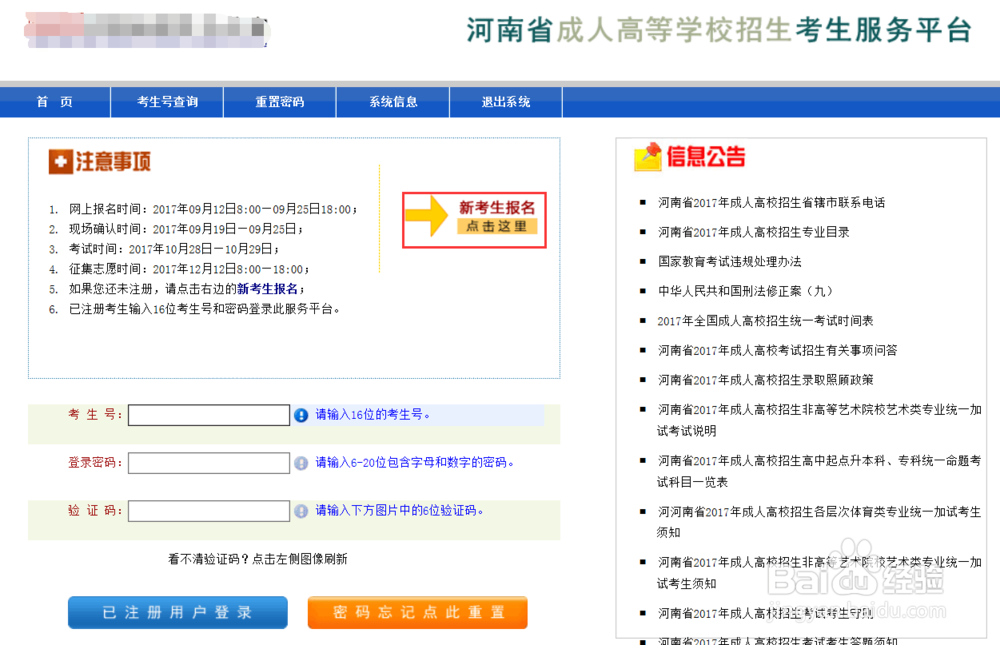Screen dimensions: 1000x645
Task: Click the 登录密码： field label
Action: pos(95,463)
